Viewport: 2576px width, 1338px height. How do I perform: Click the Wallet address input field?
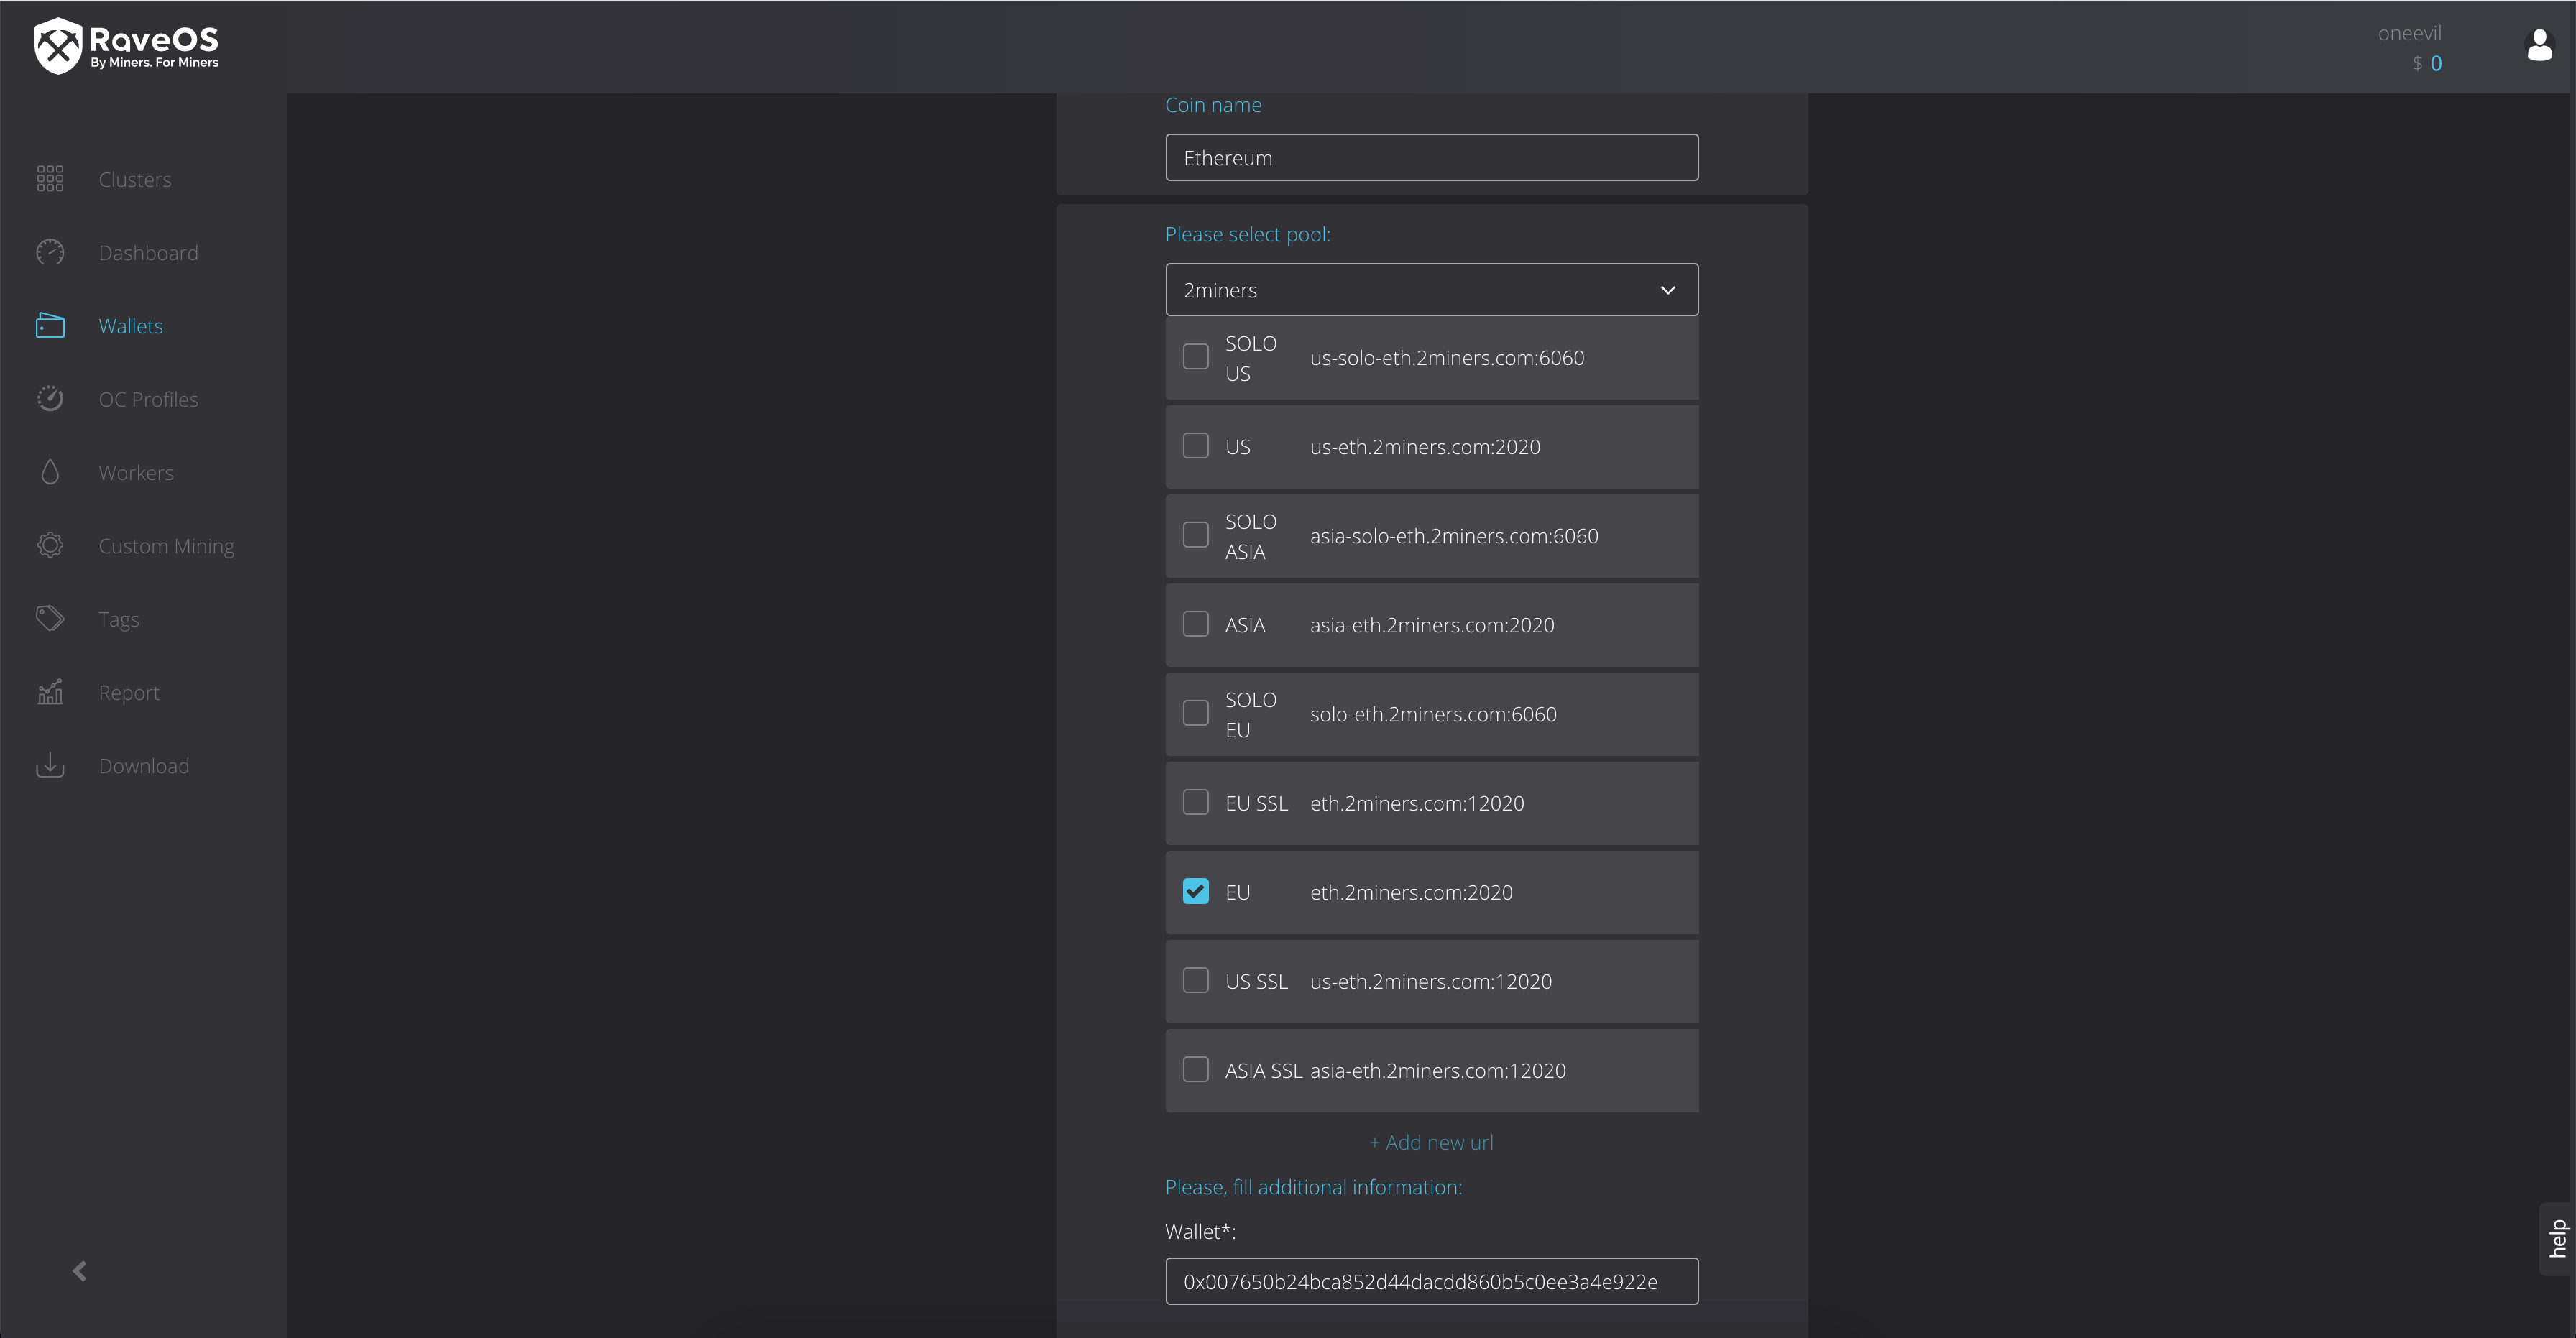pyautogui.click(x=1431, y=1281)
